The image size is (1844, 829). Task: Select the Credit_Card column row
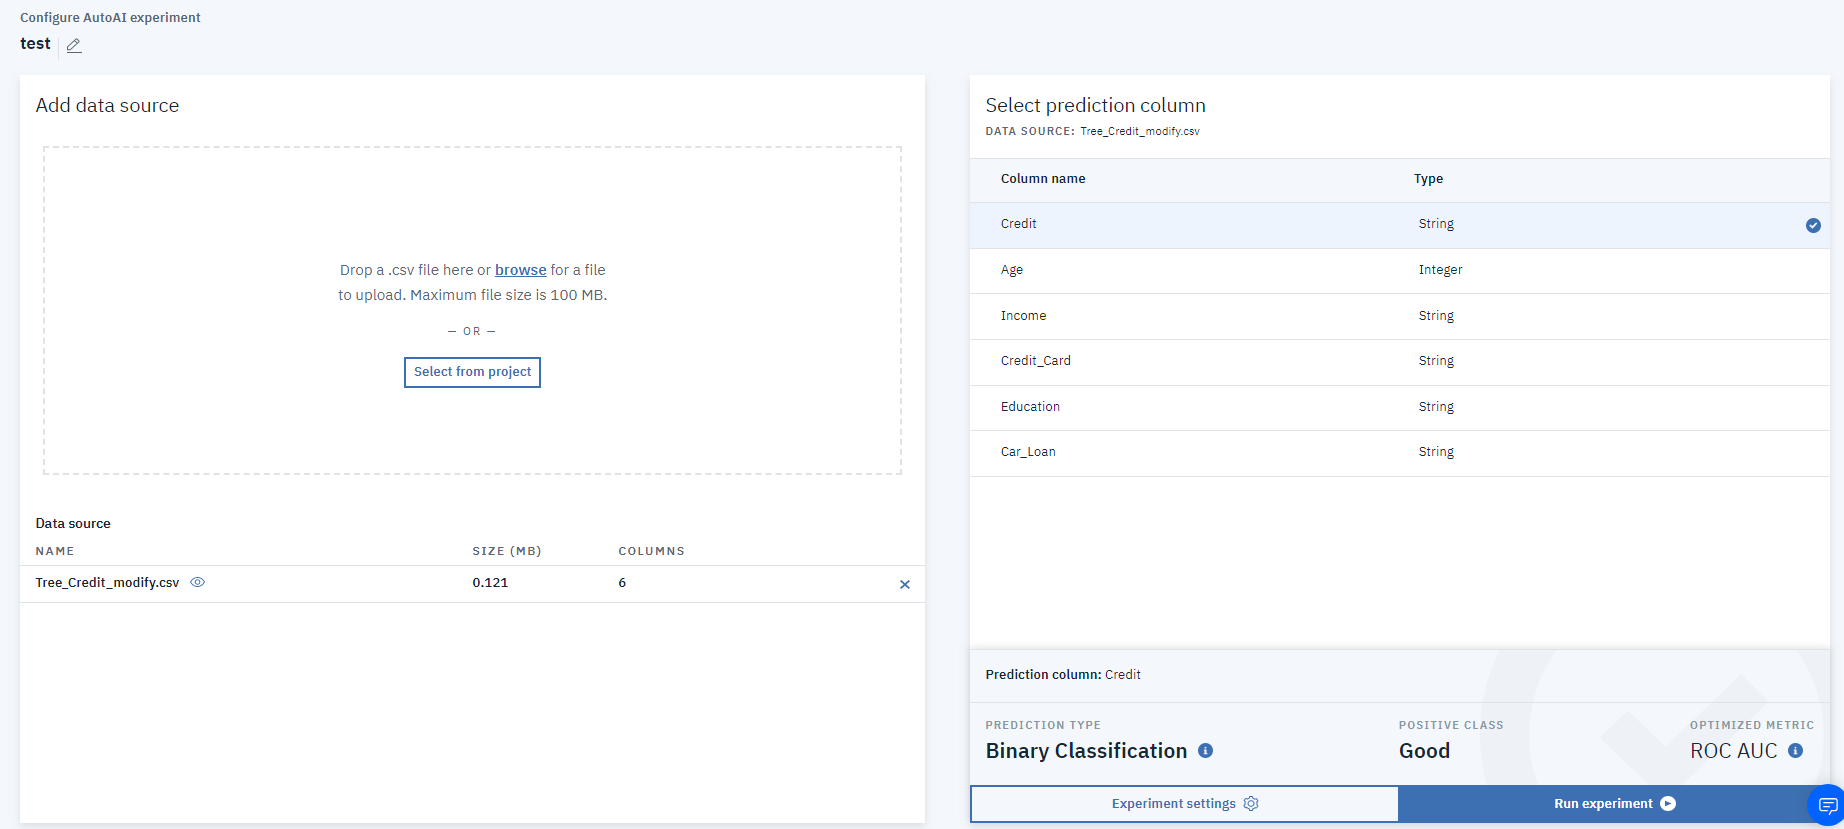pos(1035,361)
